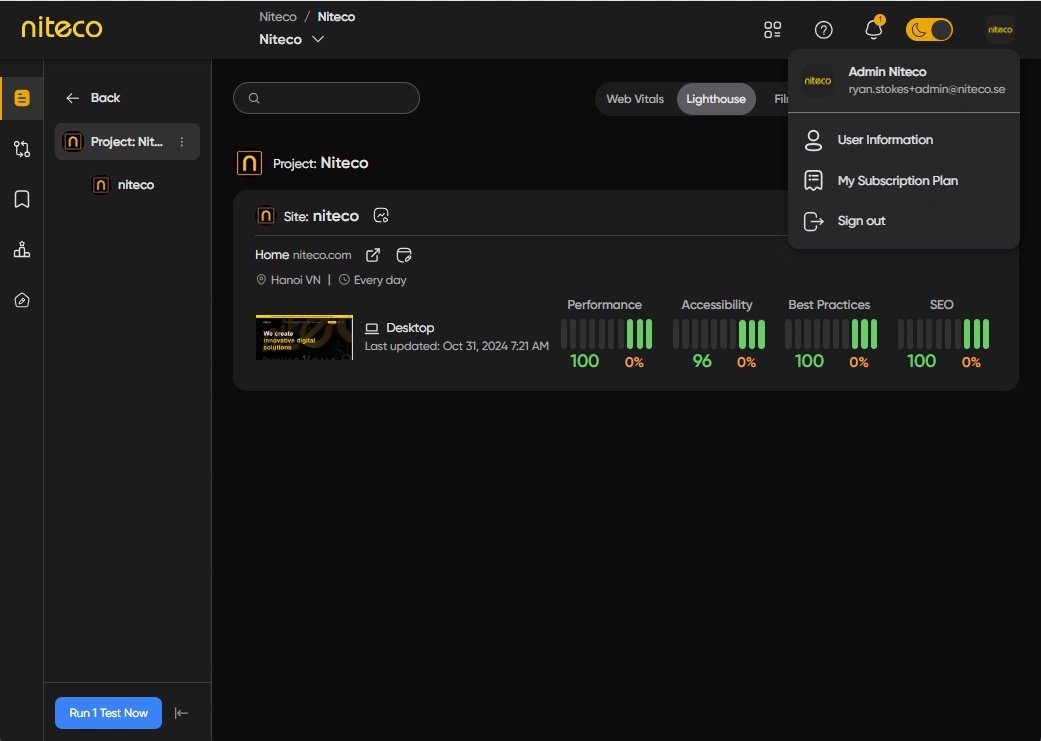Screen dimensions: 1041x741
Task: Open the compare icon in left sidebar
Action: click(x=22, y=149)
